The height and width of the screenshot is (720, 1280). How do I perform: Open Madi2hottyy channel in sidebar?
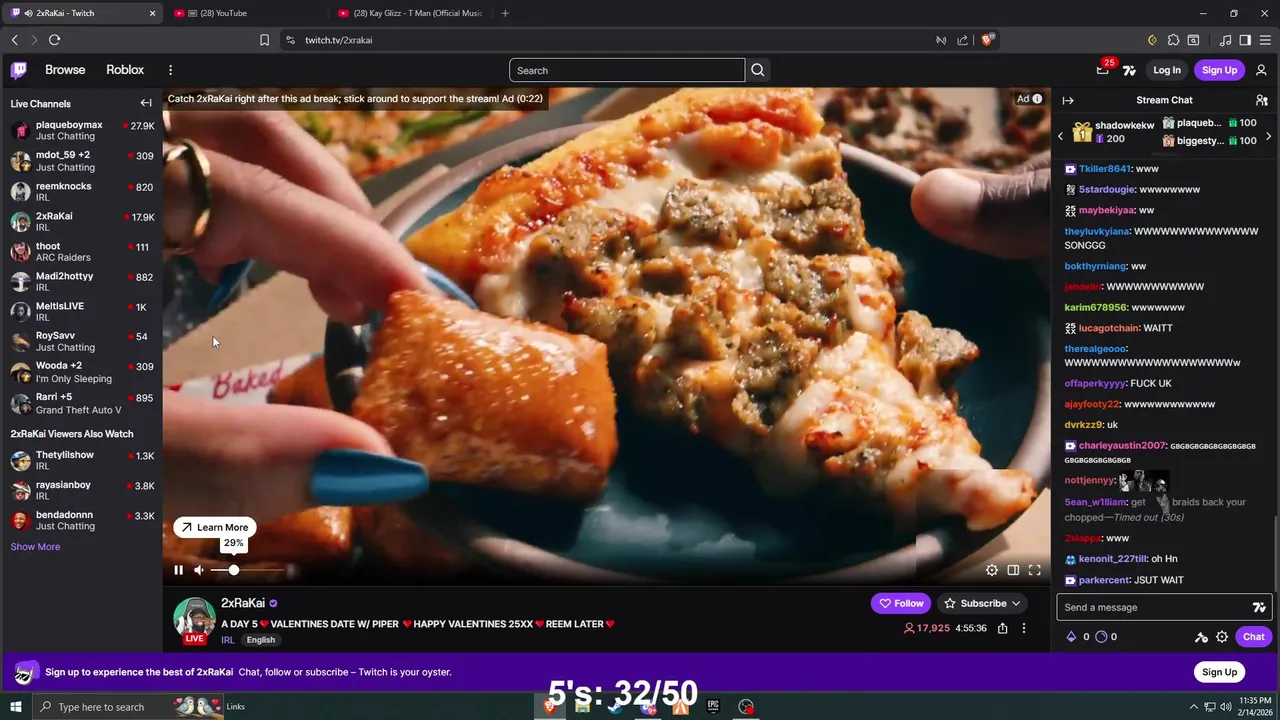tap(81, 281)
